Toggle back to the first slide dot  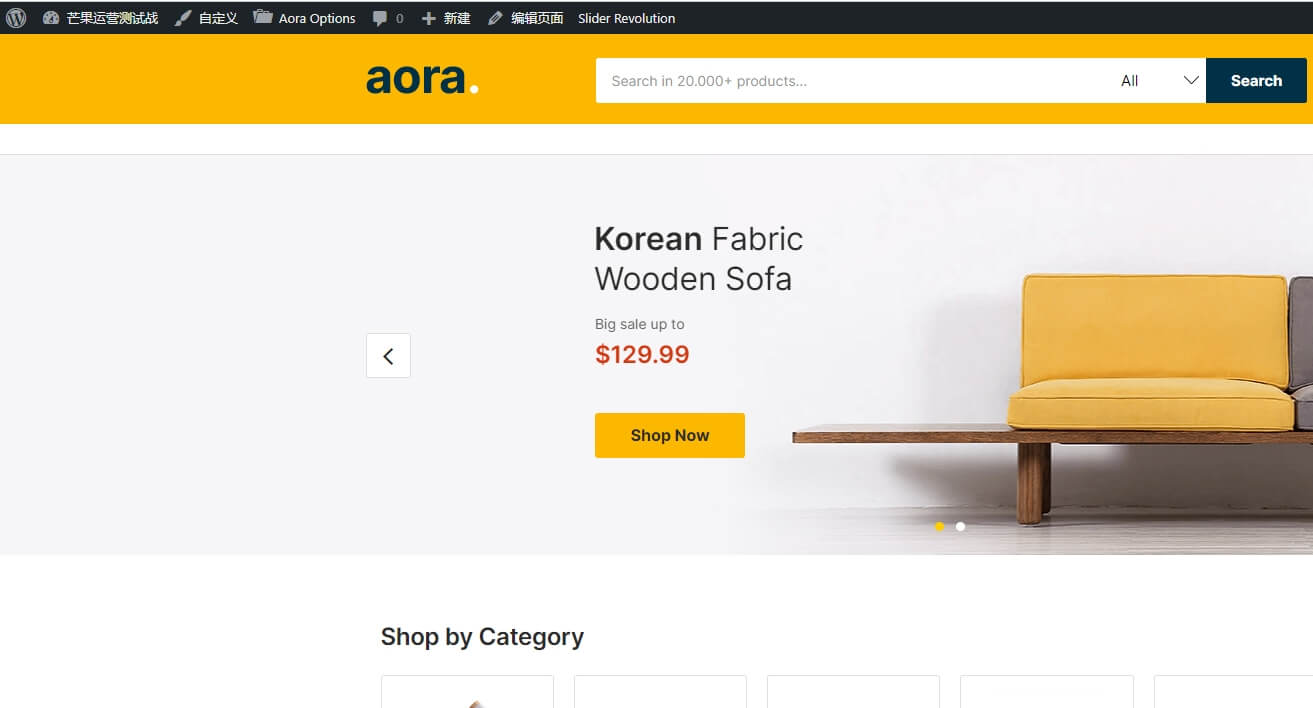pyautogui.click(x=939, y=526)
